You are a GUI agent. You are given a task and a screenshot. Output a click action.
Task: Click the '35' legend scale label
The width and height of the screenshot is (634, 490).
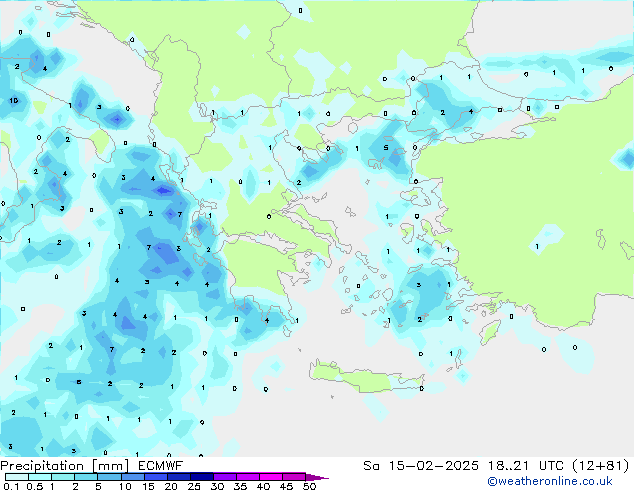240,486
